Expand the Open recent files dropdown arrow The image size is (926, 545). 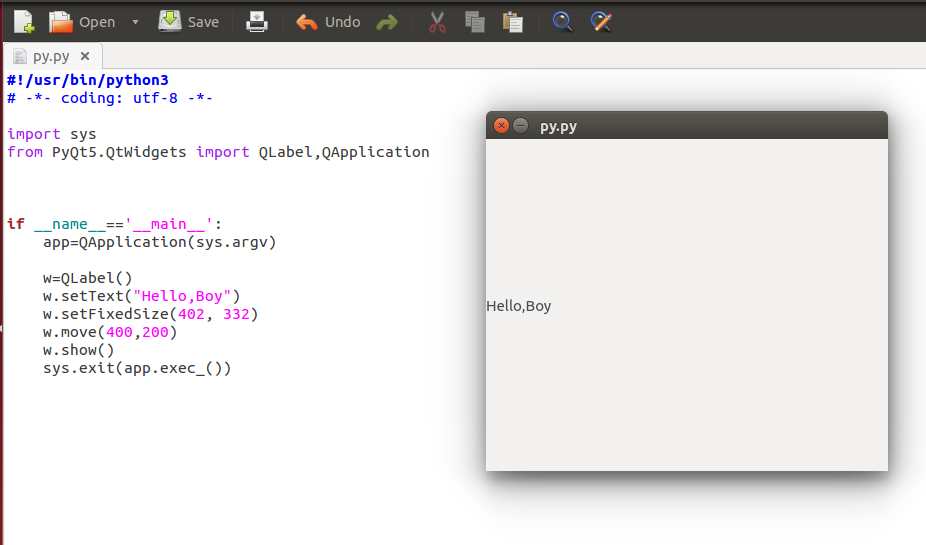135,22
